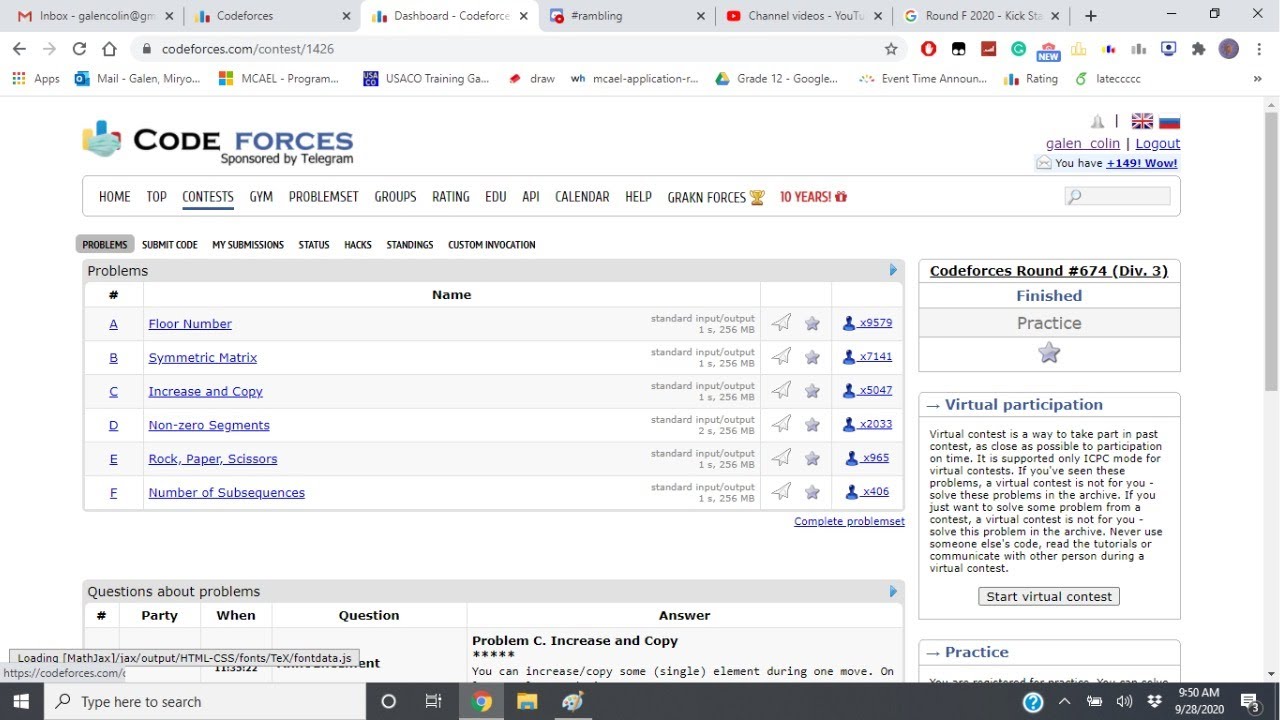Expand Questions about problems arrow
The width and height of the screenshot is (1280, 720).
pos(893,591)
